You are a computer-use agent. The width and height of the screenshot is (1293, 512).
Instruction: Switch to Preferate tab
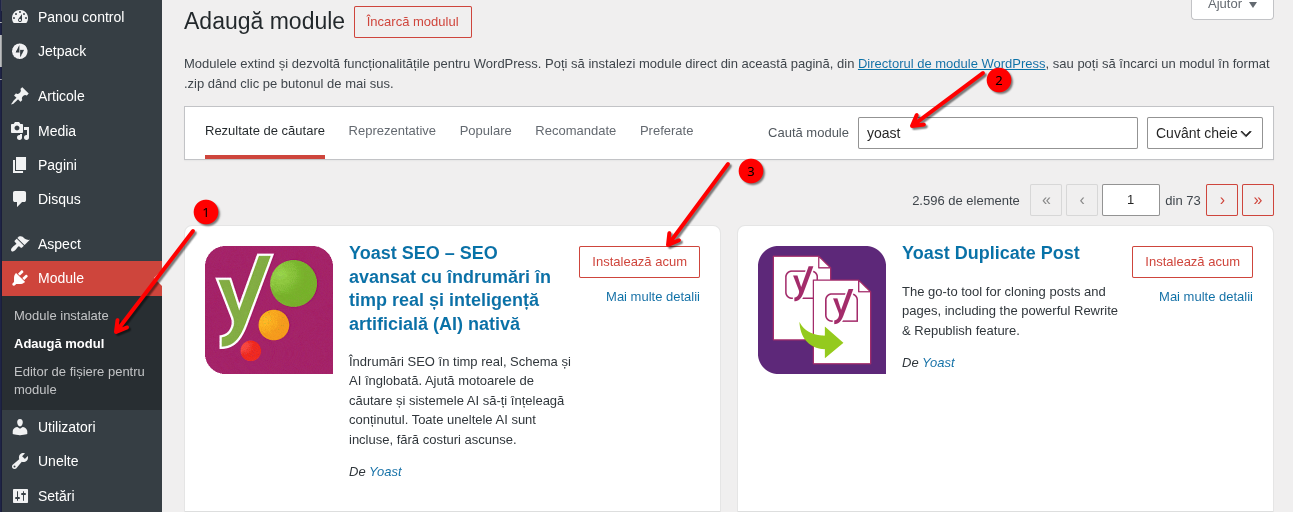[667, 131]
